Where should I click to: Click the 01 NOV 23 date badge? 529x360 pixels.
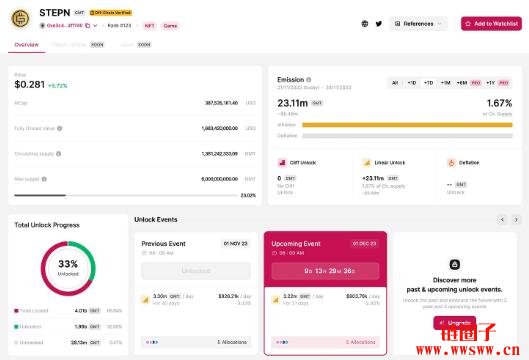[x=235, y=244]
